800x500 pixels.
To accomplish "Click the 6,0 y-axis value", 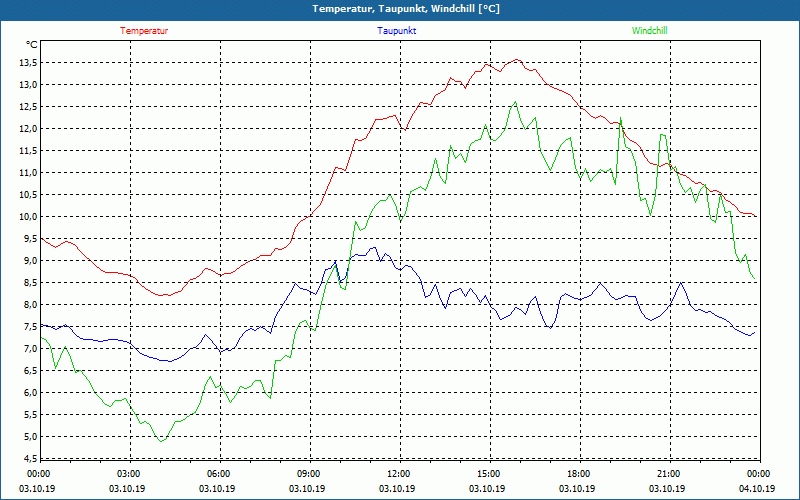I will (30, 392).
